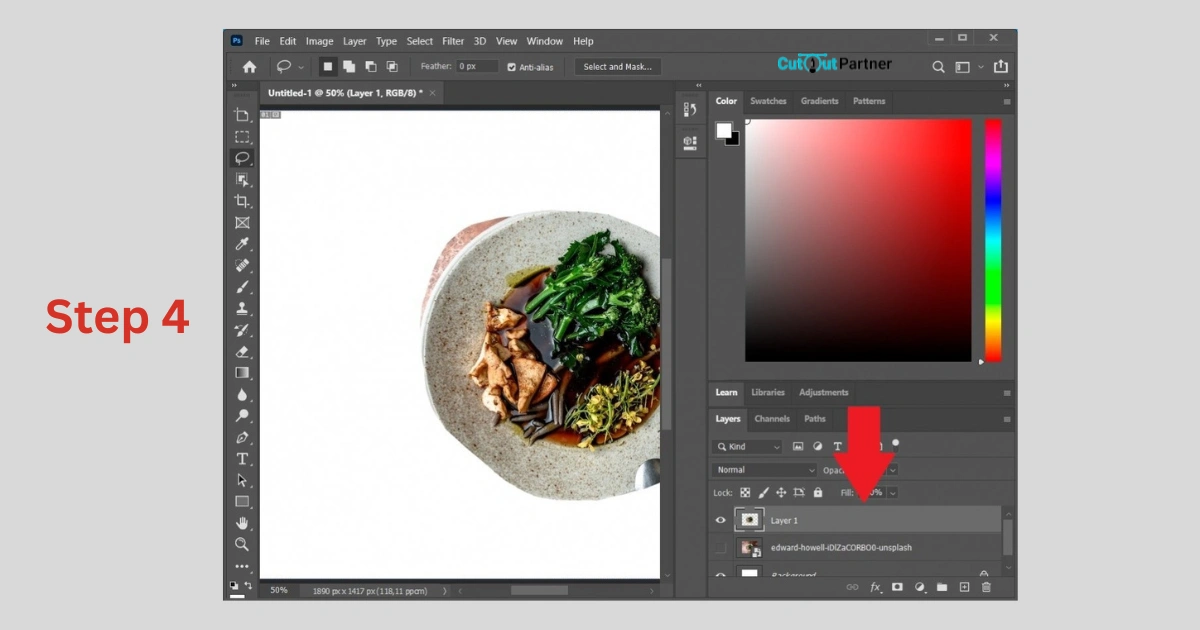Switch to the Channels tab
The height and width of the screenshot is (630, 1200).
[771, 419]
